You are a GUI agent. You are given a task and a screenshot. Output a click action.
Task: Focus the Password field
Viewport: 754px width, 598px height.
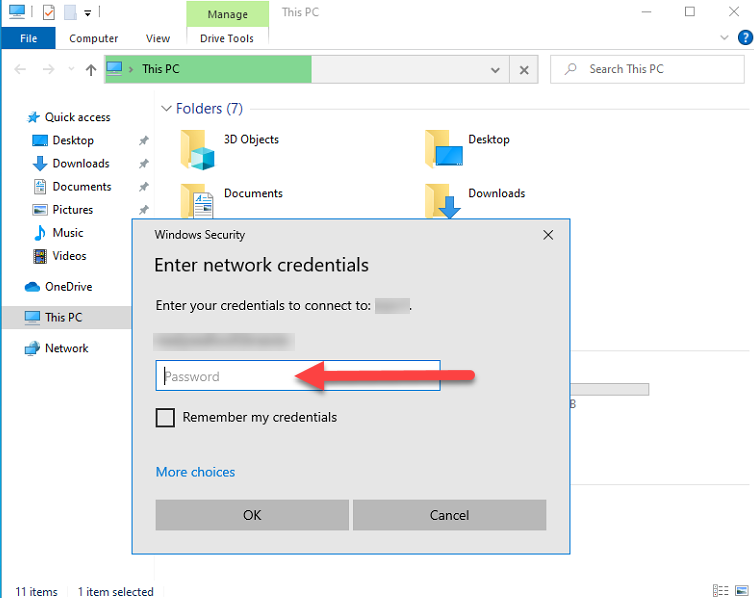coord(298,375)
